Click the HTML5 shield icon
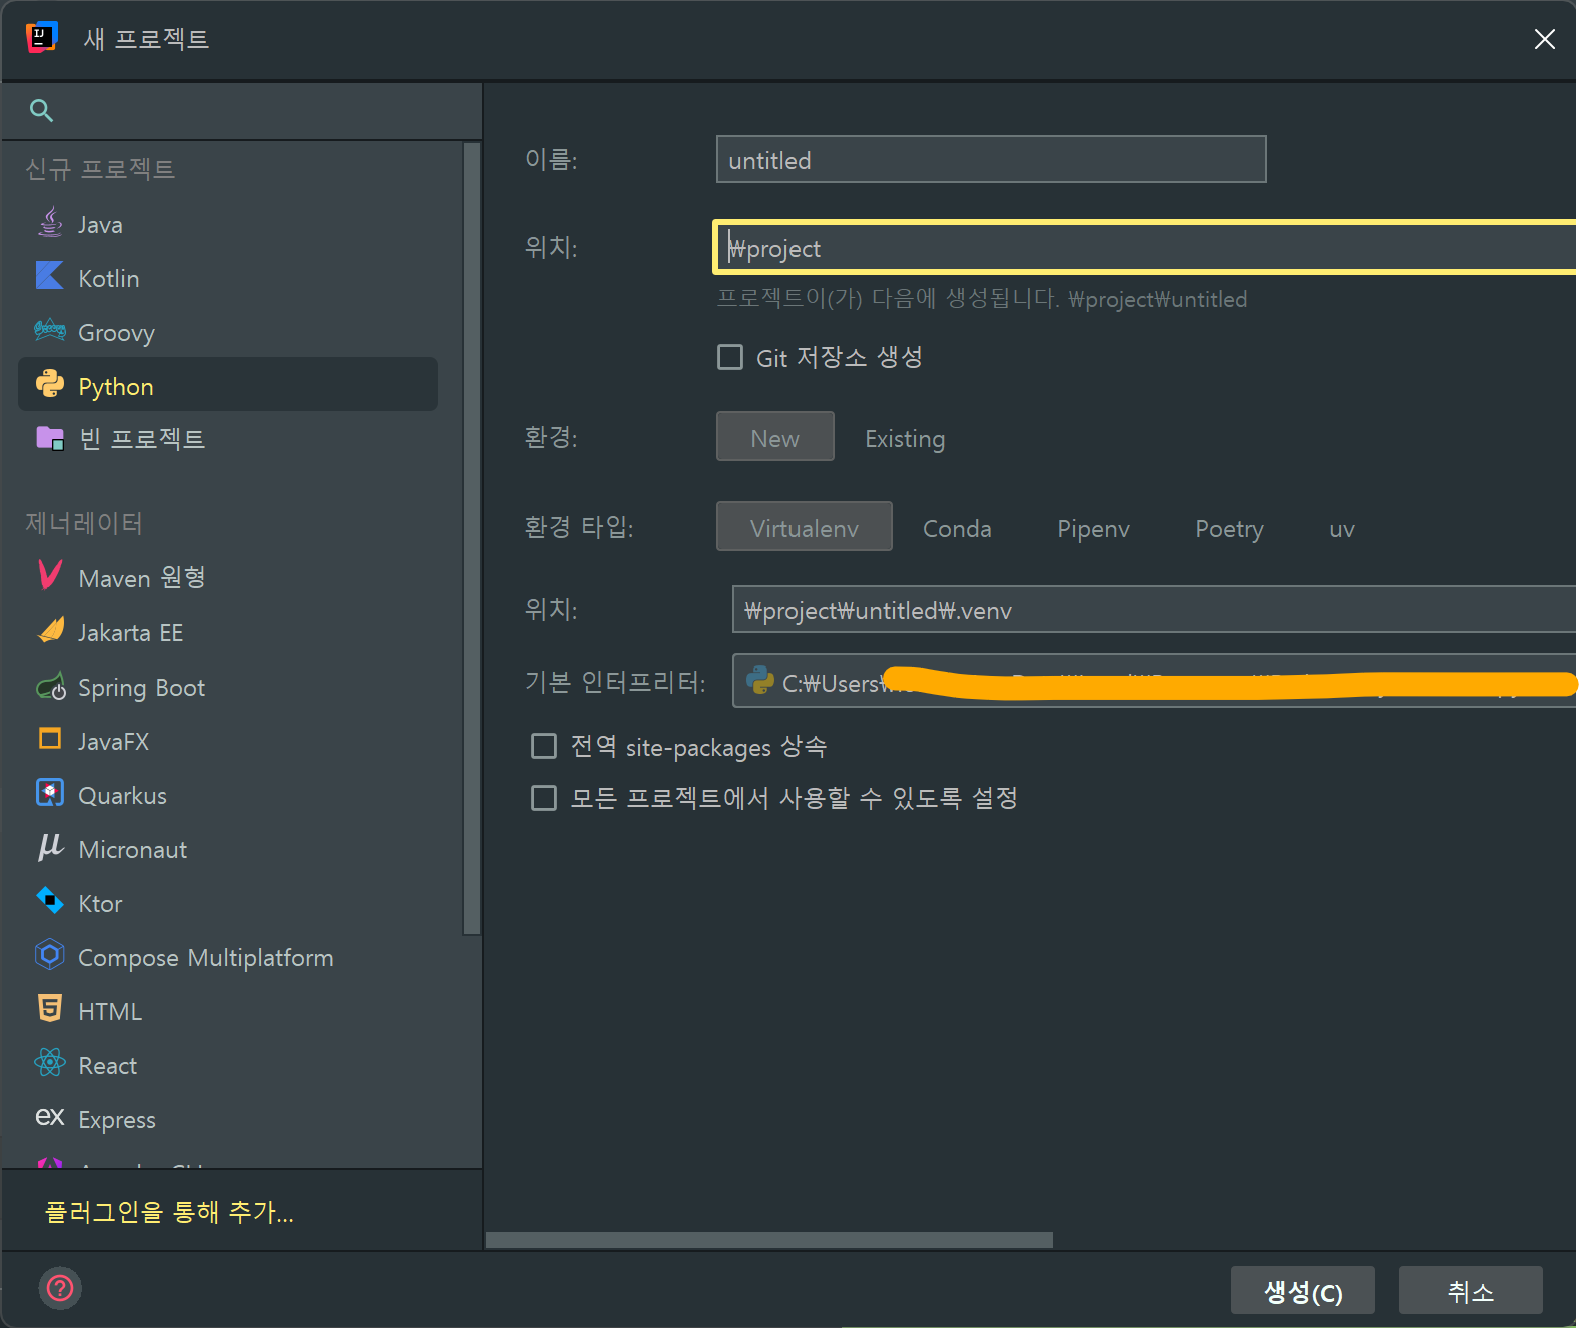The image size is (1579, 1328). click(x=50, y=1009)
